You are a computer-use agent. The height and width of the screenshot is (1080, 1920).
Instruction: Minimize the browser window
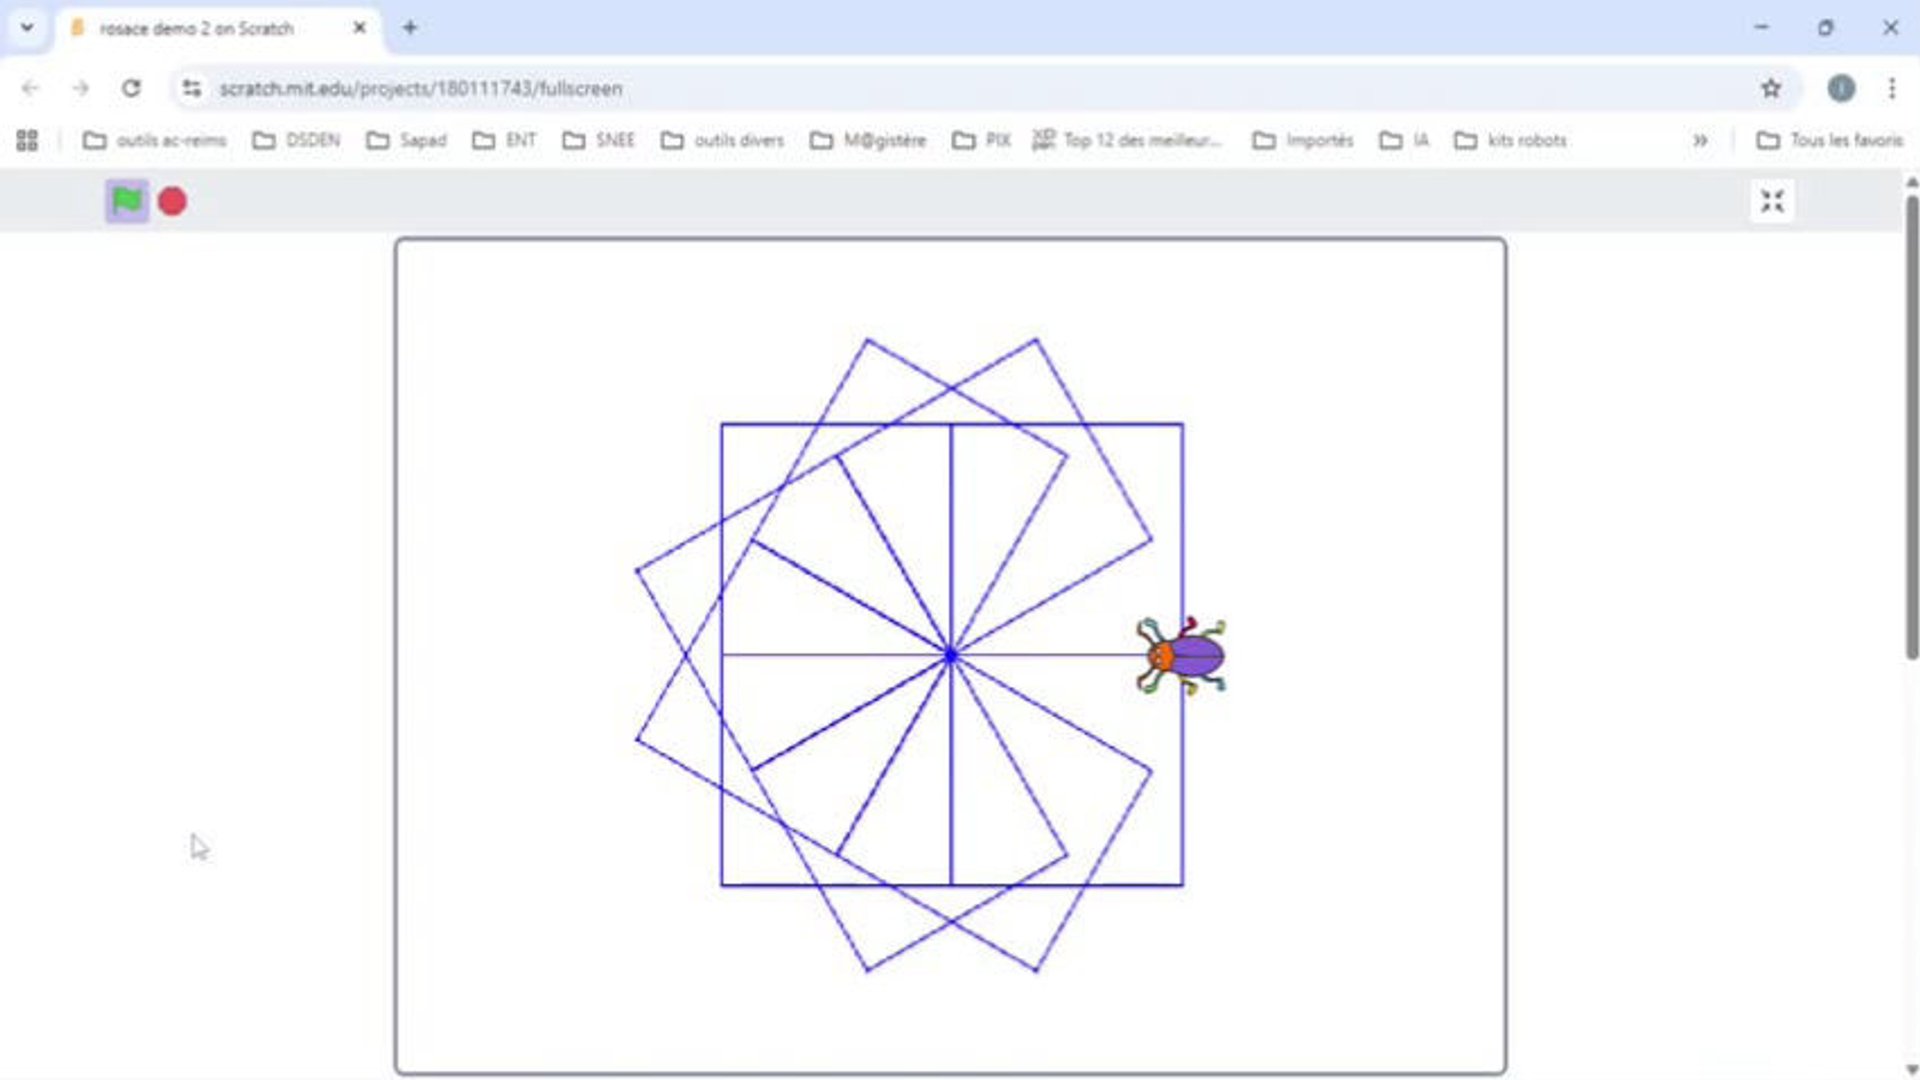click(1761, 28)
